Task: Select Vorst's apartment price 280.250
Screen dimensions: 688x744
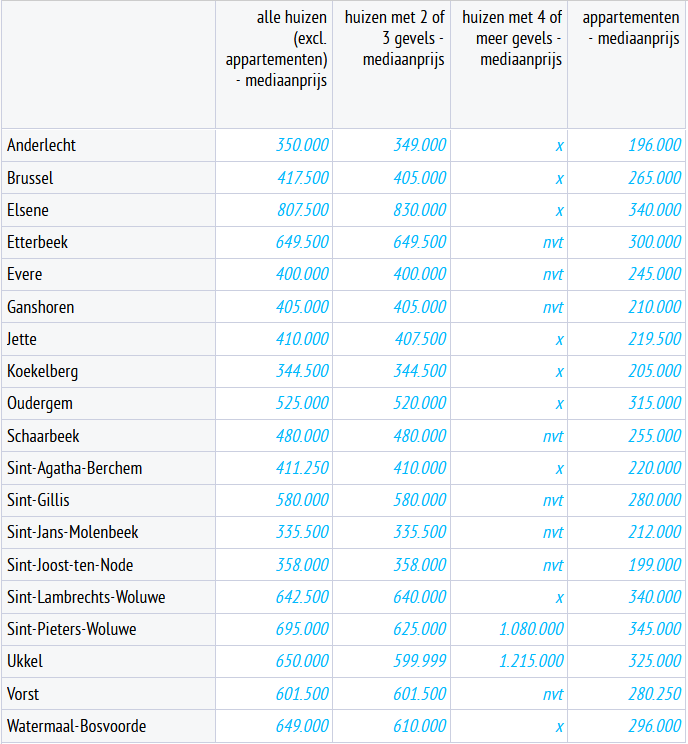Action: click(x=655, y=693)
